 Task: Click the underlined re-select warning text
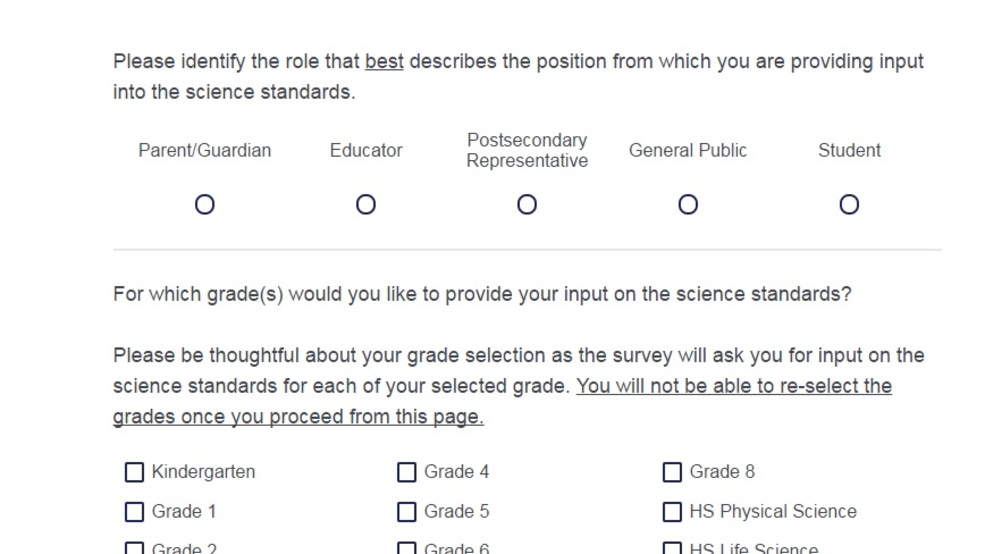503,401
